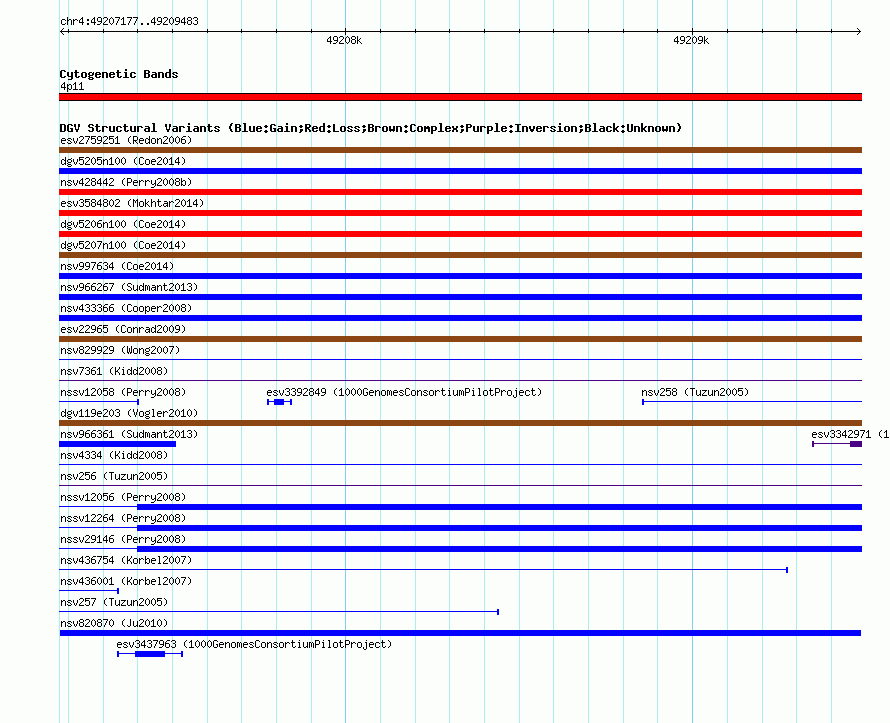Image resolution: width=890 pixels, height=723 pixels.
Task: Select nsv7361 (Kidd2008) label
Action: click(x=114, y=371)
